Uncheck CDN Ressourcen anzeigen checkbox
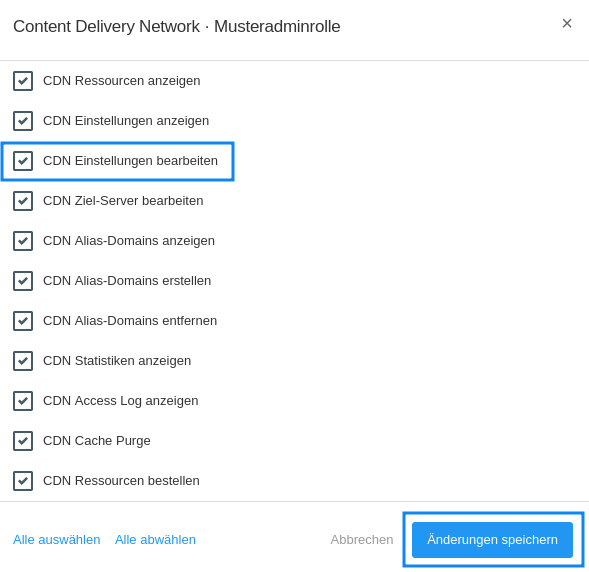 (x=23, y=81)
